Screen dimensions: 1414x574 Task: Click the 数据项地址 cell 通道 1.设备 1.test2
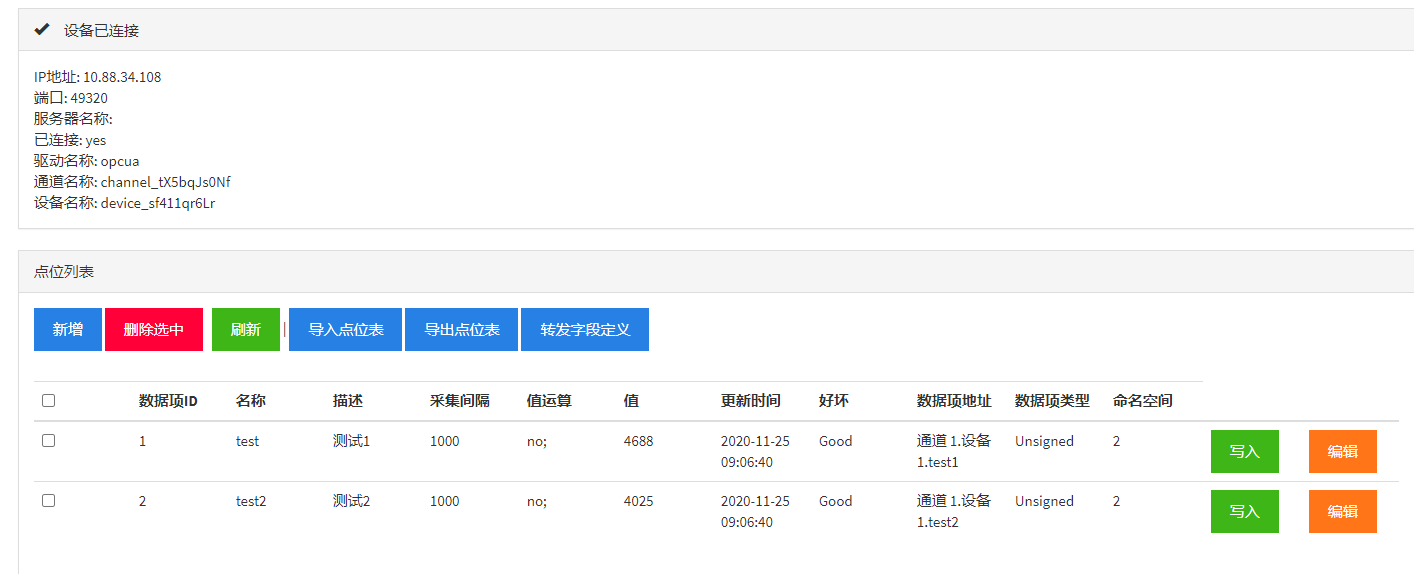click(953, 511)
